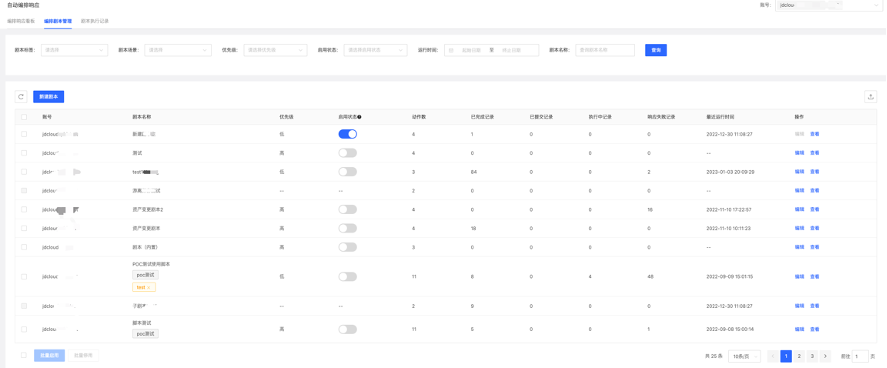Click 查看 in the 2023-01-03 20:09:29 row
This screenshot has width=887, height=368.
click(x=815, y=171)
